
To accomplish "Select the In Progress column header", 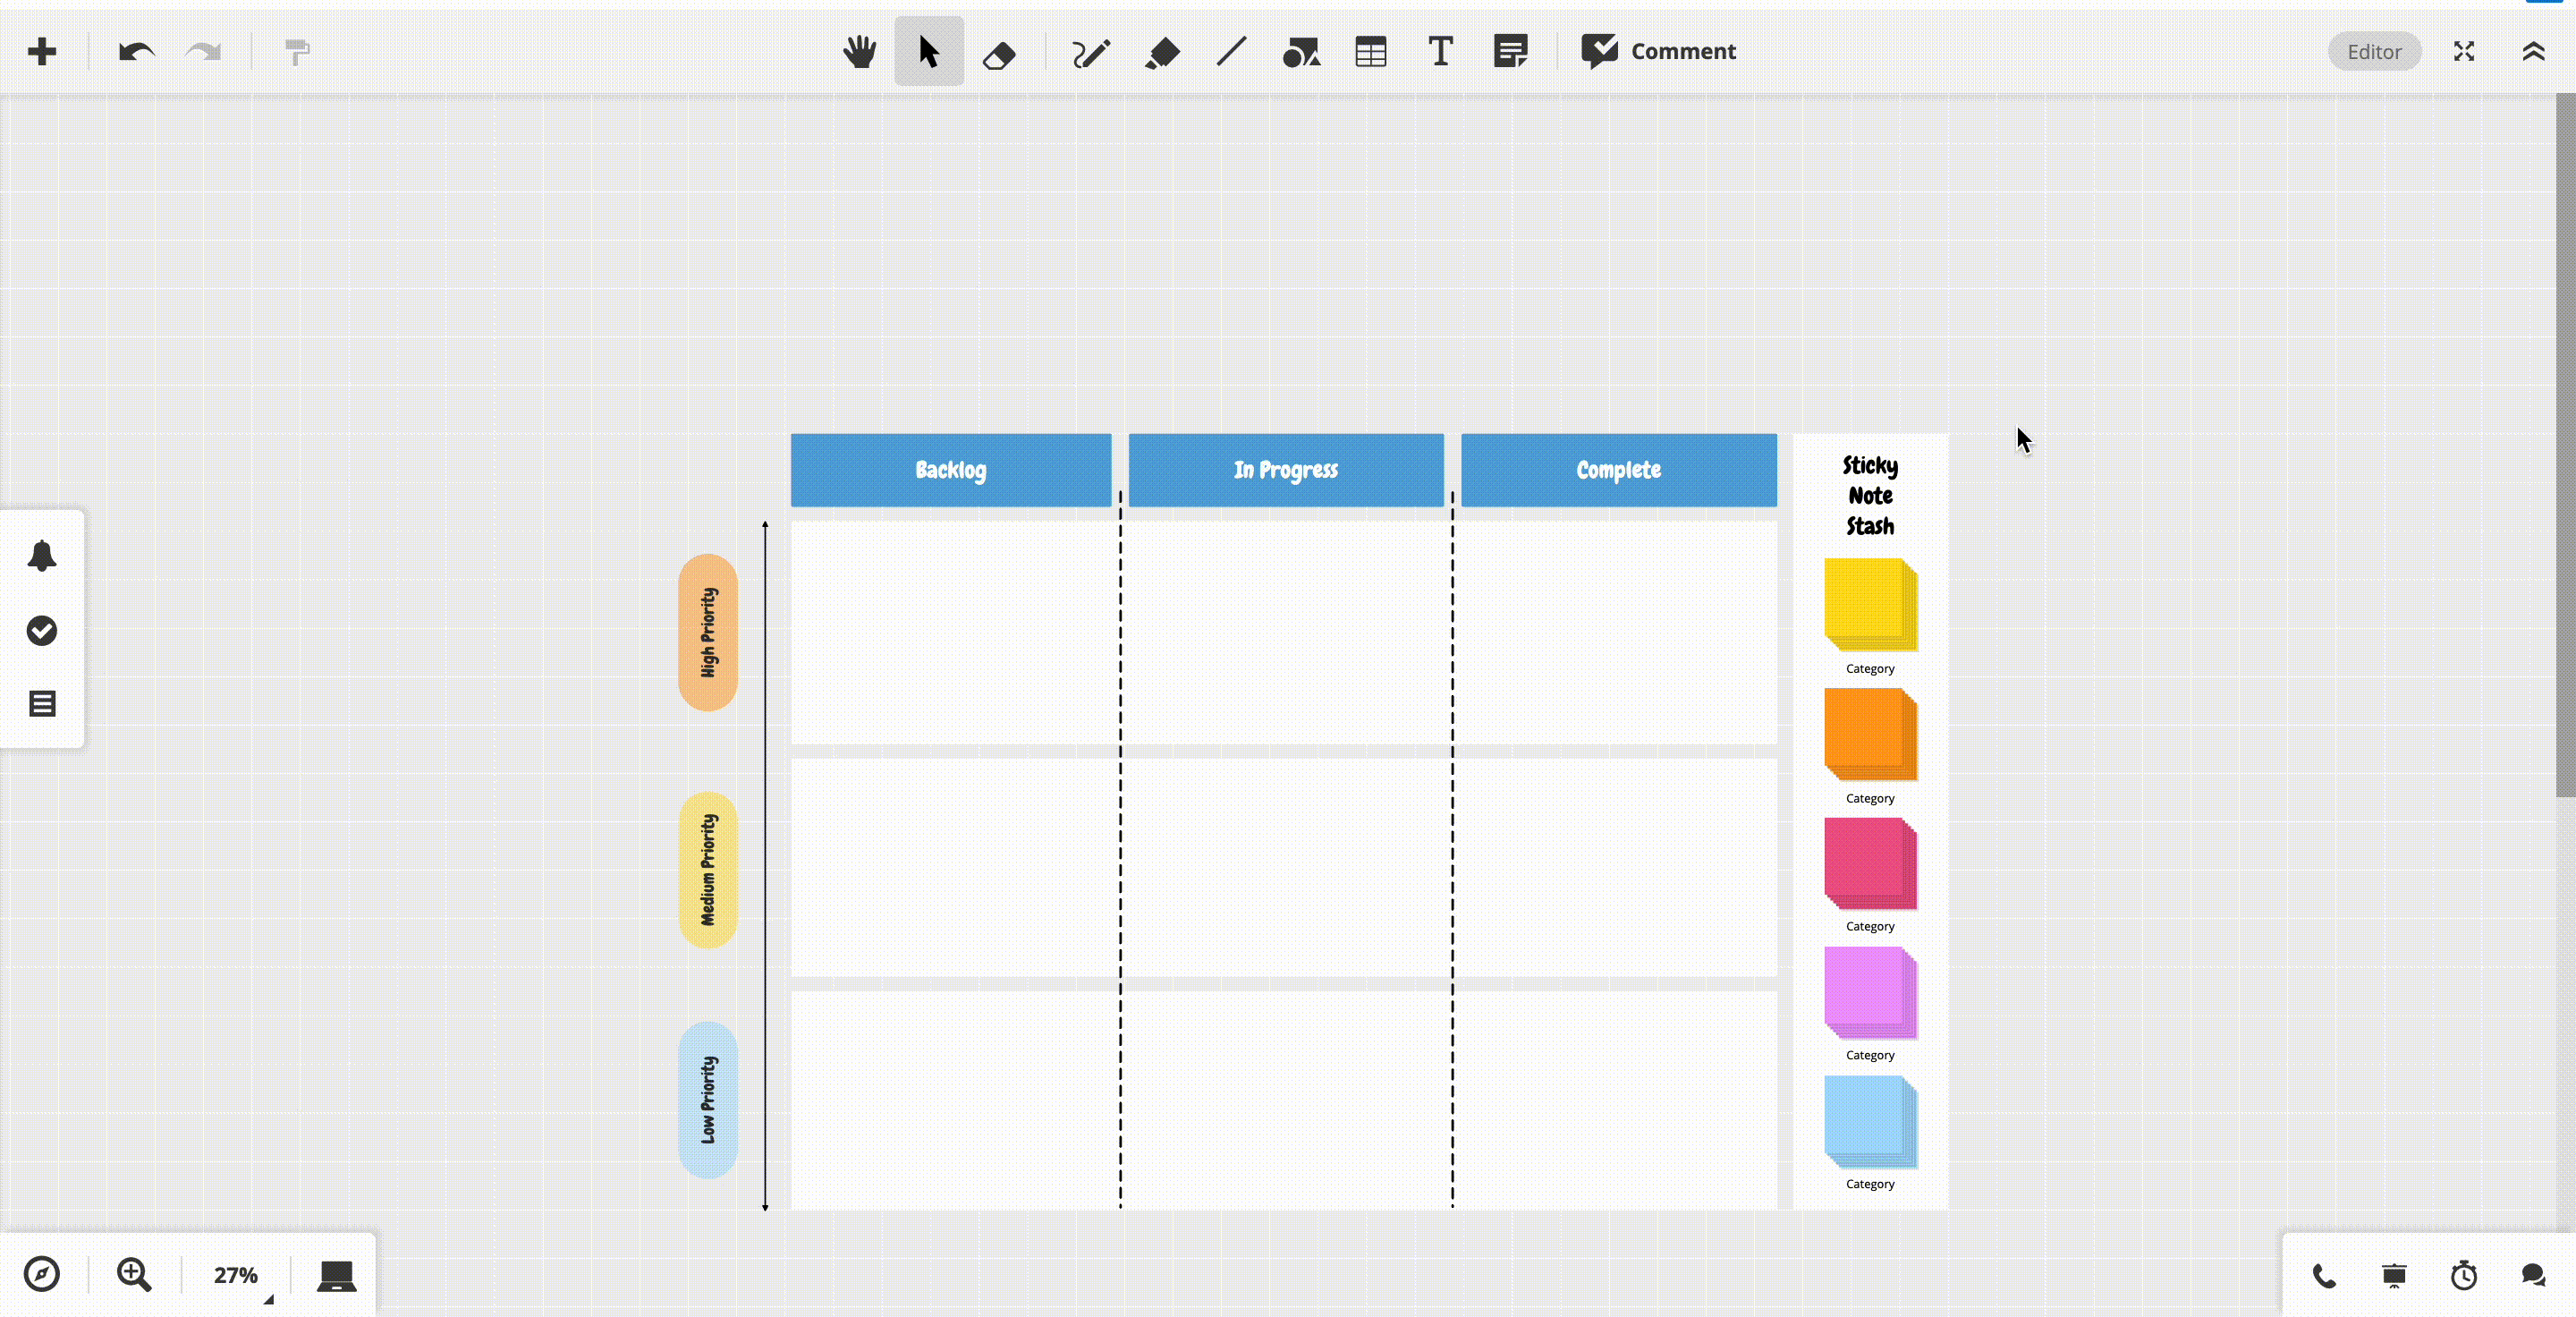I will pos(1286,470).
